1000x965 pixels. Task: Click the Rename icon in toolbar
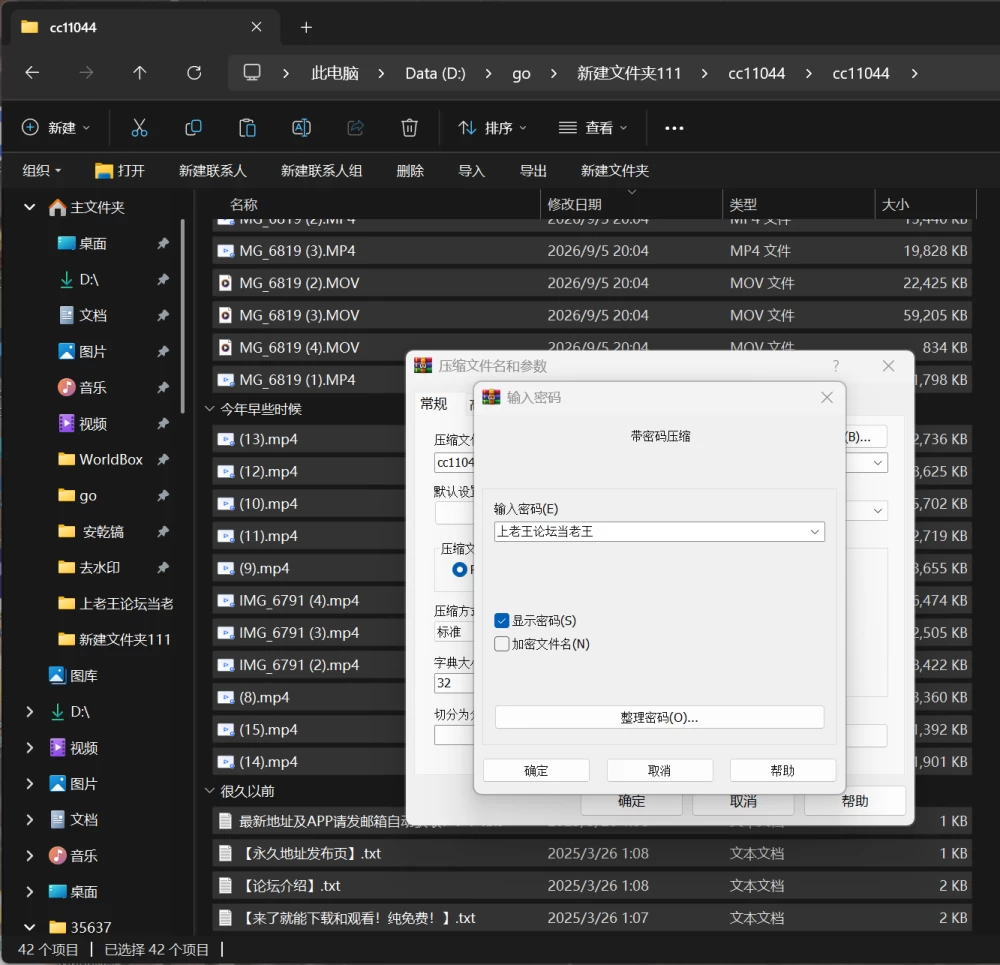pos(301,128)
